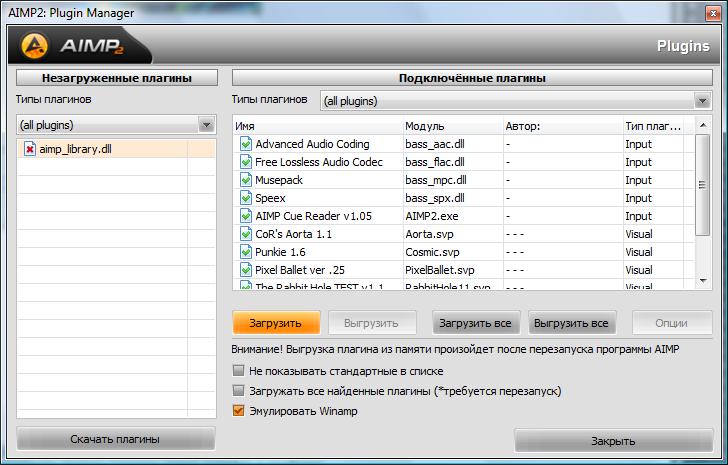
Task: Expand plugin type dropdown for connected plugins
Action: (x=702, y=101)
